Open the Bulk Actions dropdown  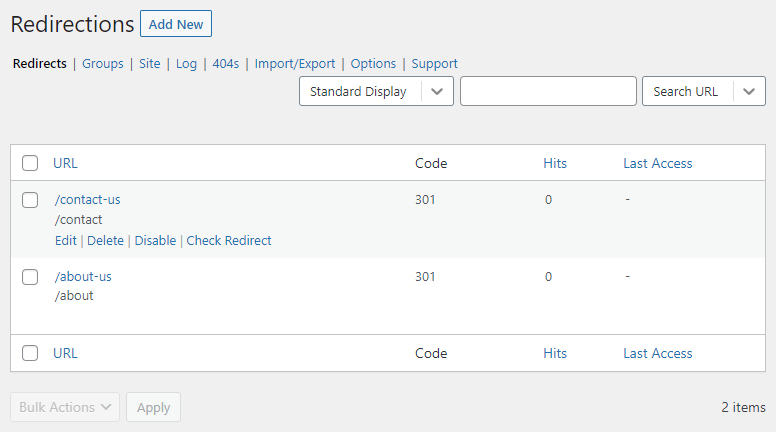point(65,407)
